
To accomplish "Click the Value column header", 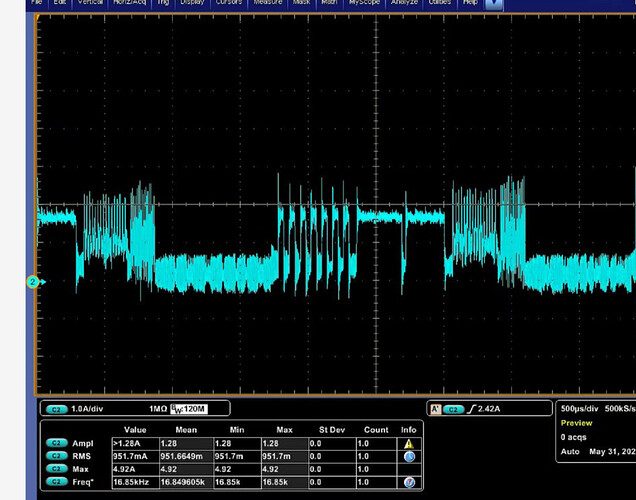I will pos(135,430).
